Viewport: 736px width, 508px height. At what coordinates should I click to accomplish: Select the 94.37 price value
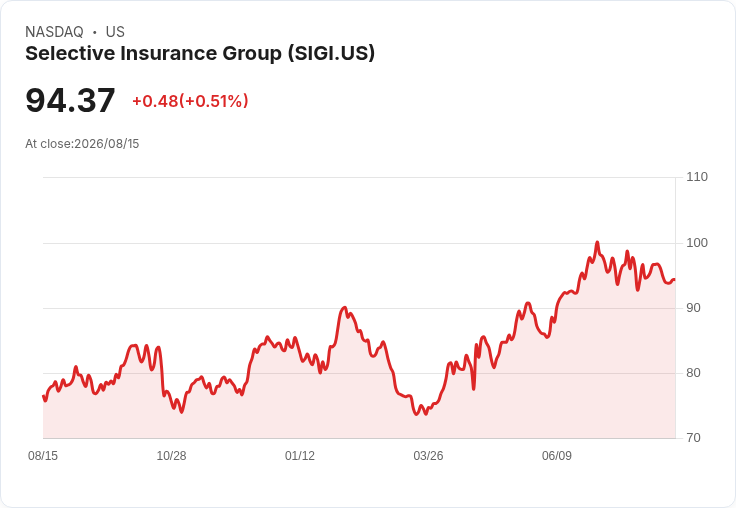[70, 100]
